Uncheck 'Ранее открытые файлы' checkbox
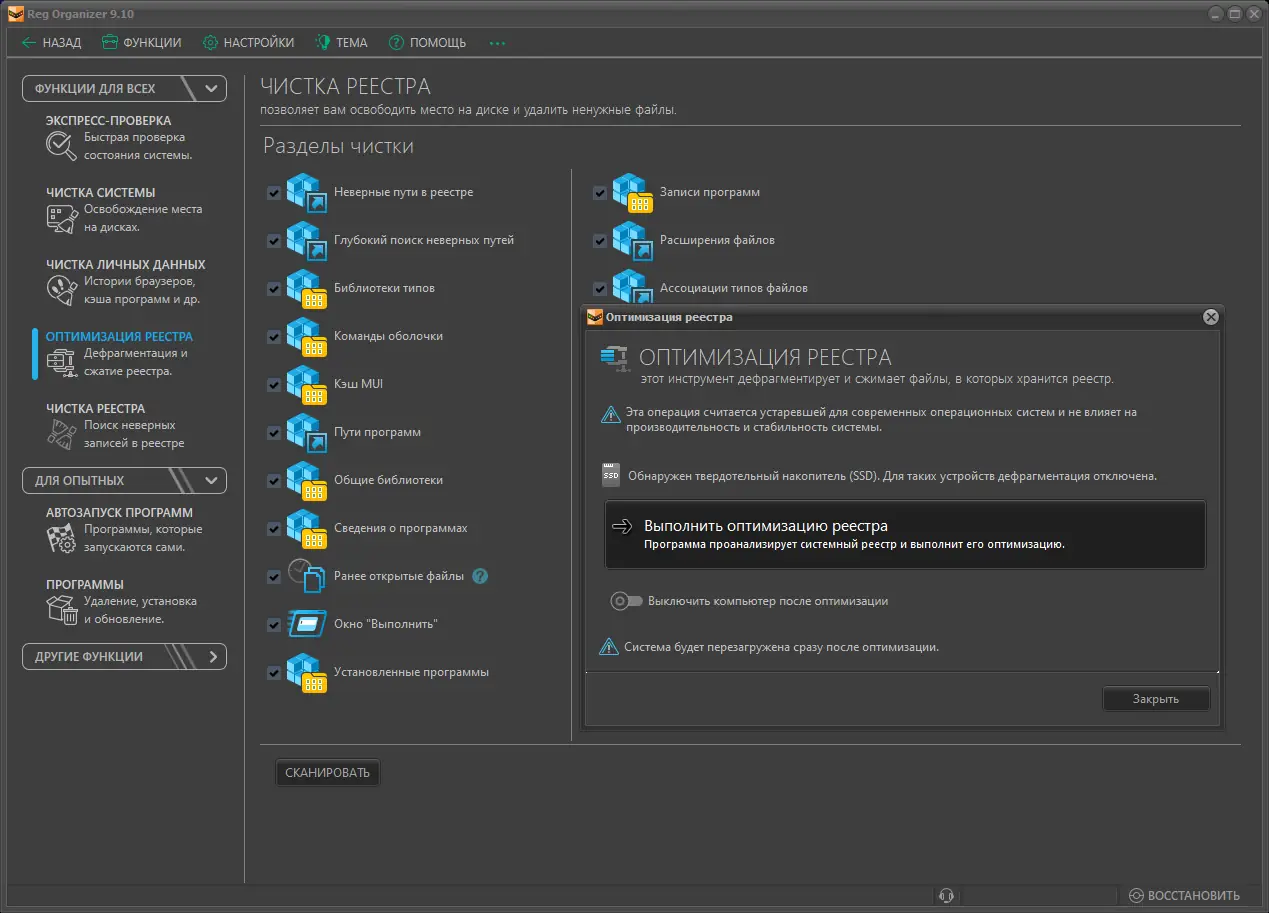Viewport: 1269px width, 913px height. pos(274,577)
